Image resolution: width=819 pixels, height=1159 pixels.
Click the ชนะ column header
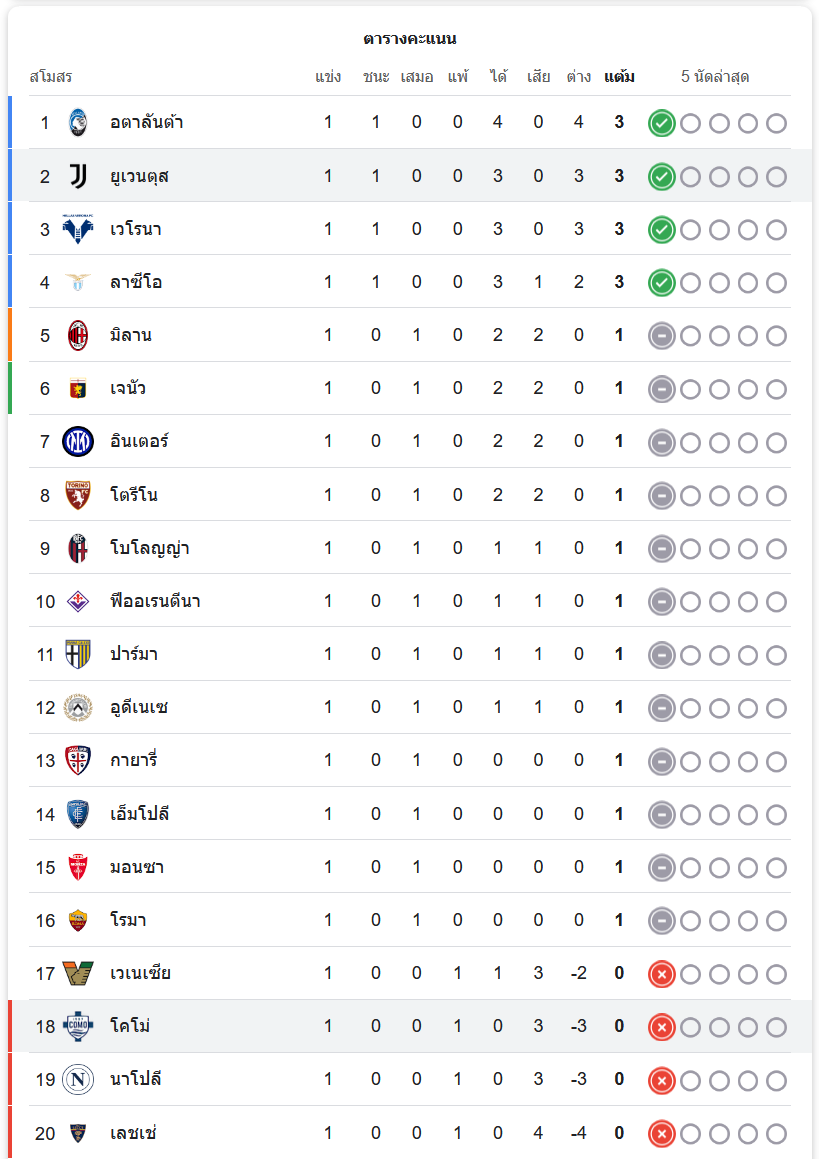pyautogui.click(x=376, y=77)
